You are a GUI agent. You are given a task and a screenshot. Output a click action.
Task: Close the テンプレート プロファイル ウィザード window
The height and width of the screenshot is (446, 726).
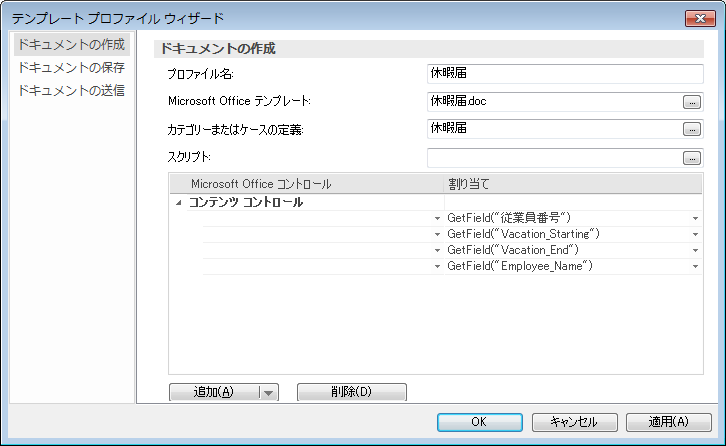tap(701, 19)
